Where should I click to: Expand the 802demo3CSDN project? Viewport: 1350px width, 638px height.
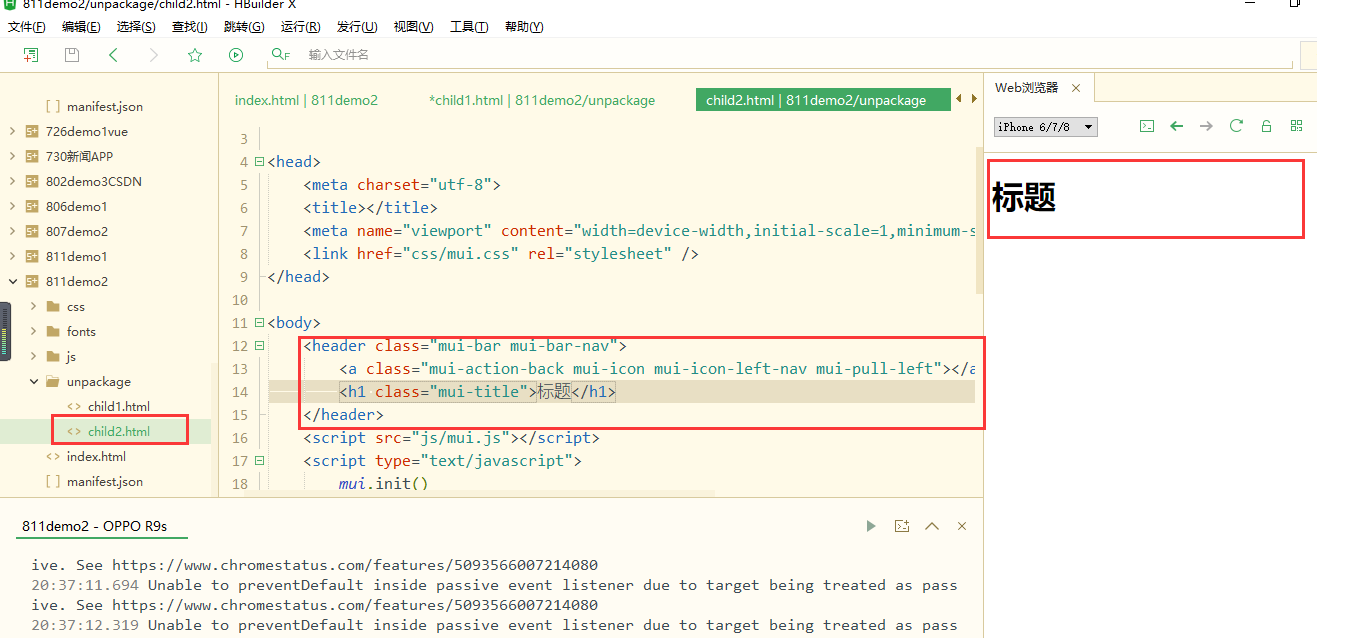click(x=11, y=181)
